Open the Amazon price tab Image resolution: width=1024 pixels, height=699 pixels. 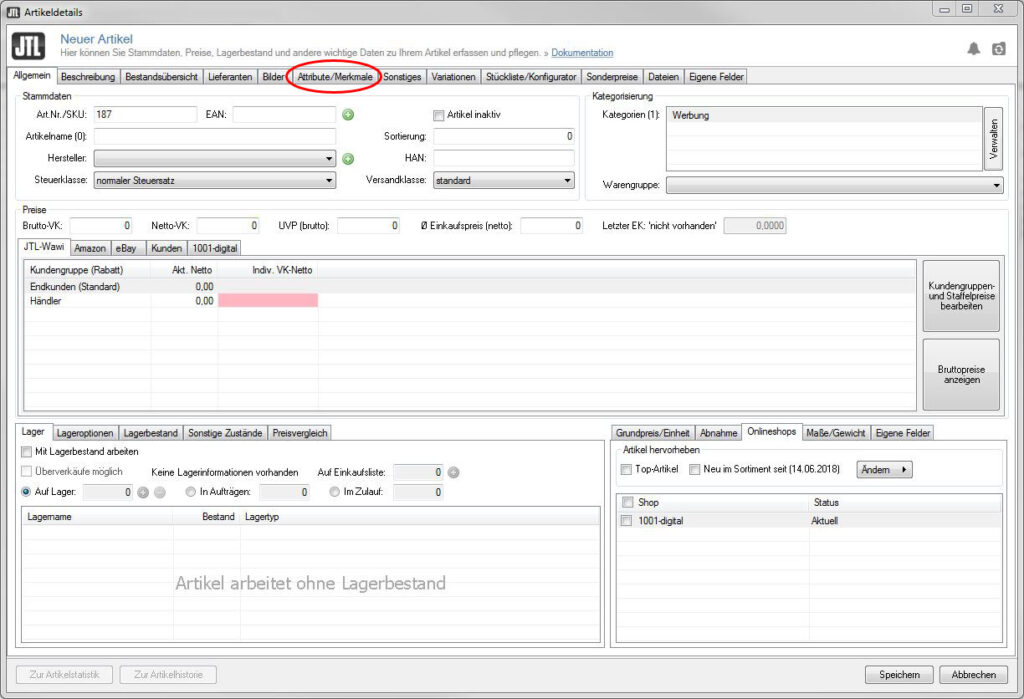tap(89, 248)
